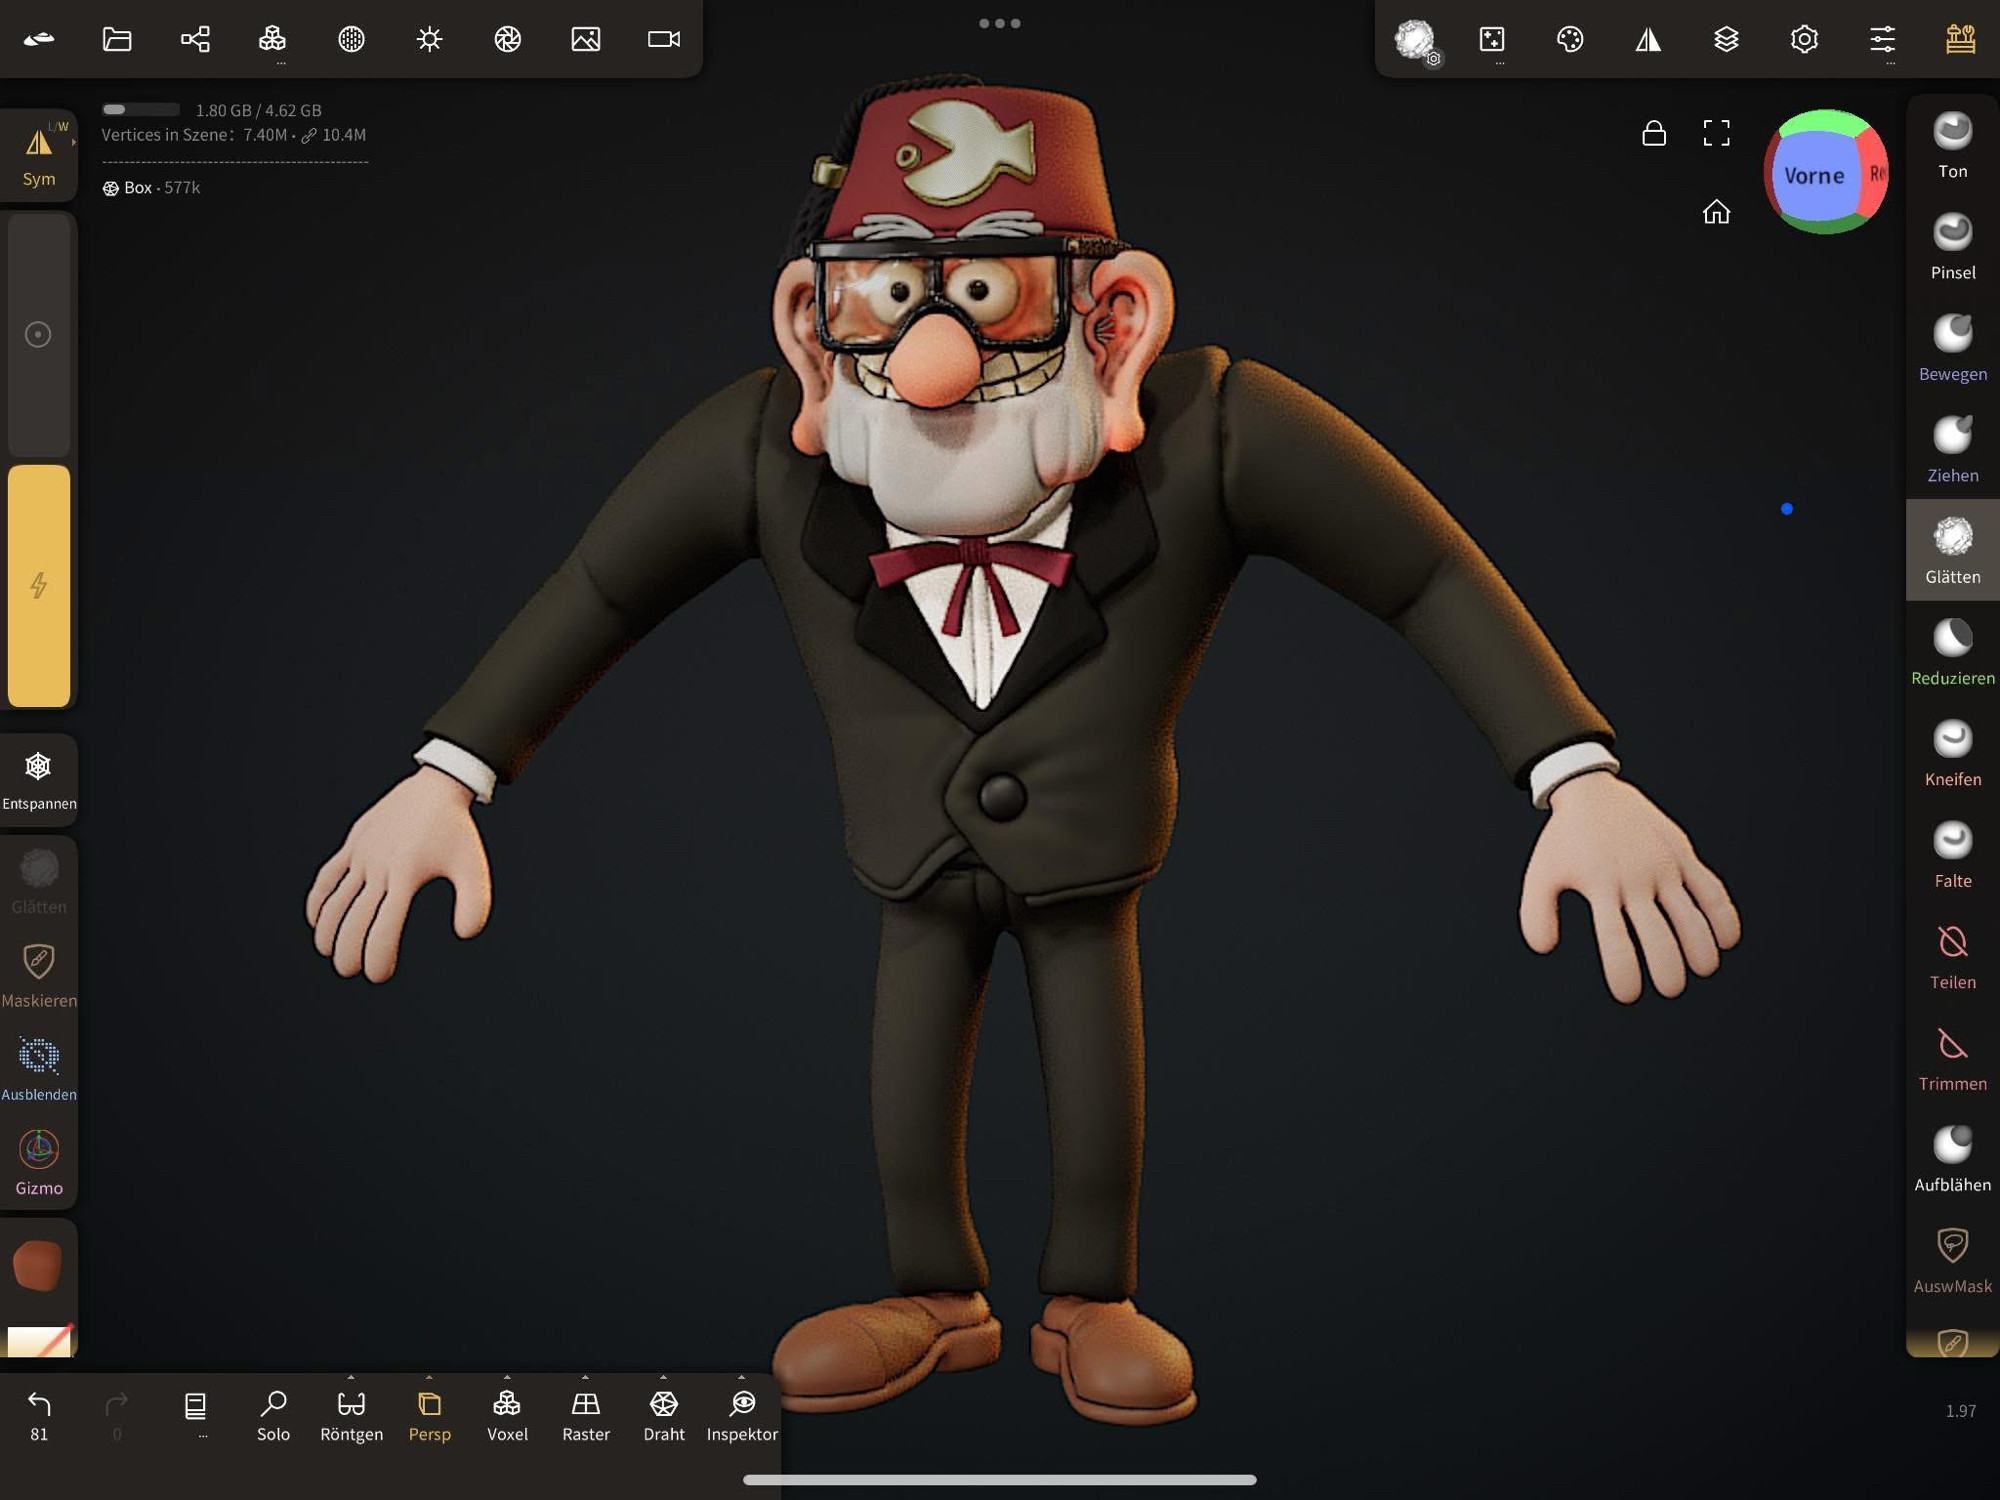Open the Stroke settings menu
2000x1500 pixels.
1492,39
